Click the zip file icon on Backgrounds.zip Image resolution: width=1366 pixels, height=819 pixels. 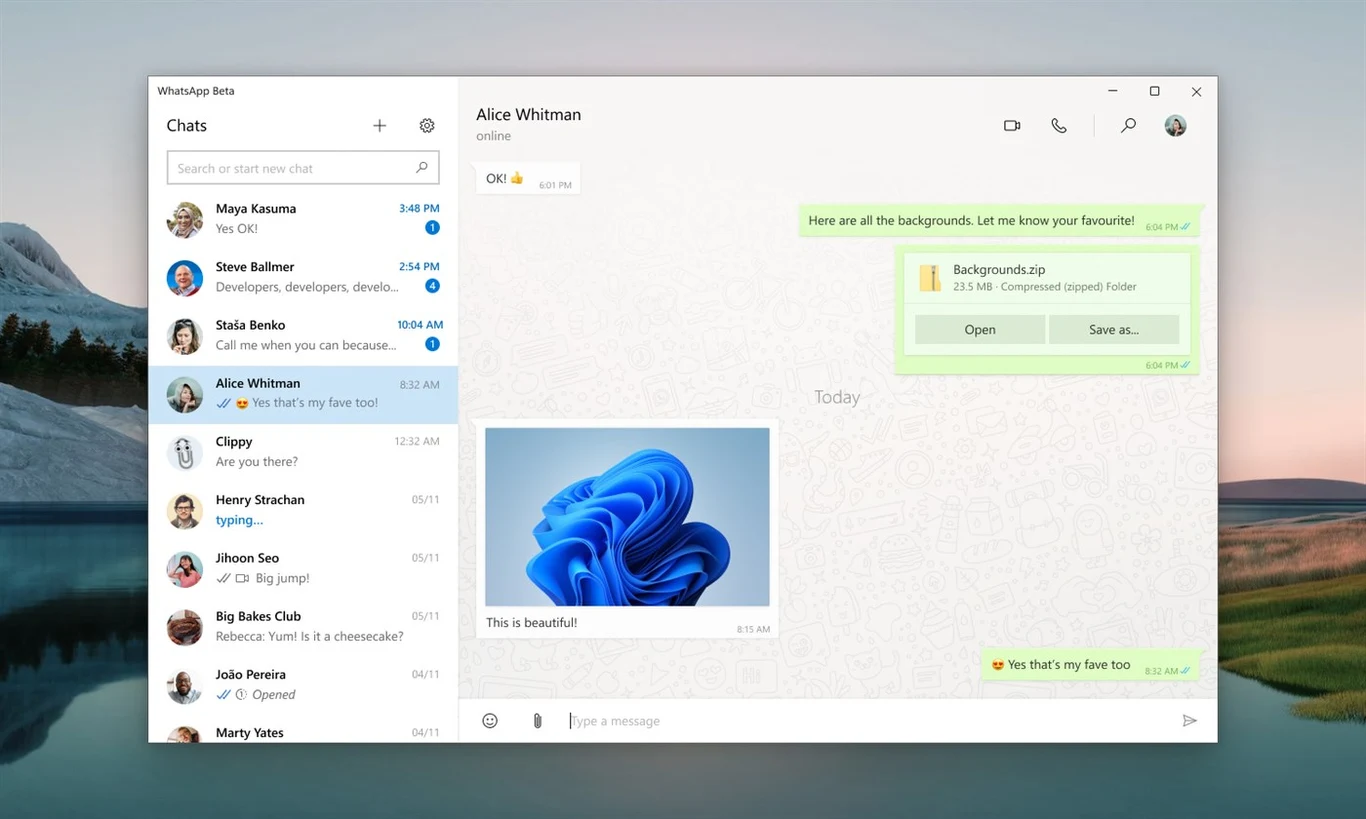coord(930,278)
